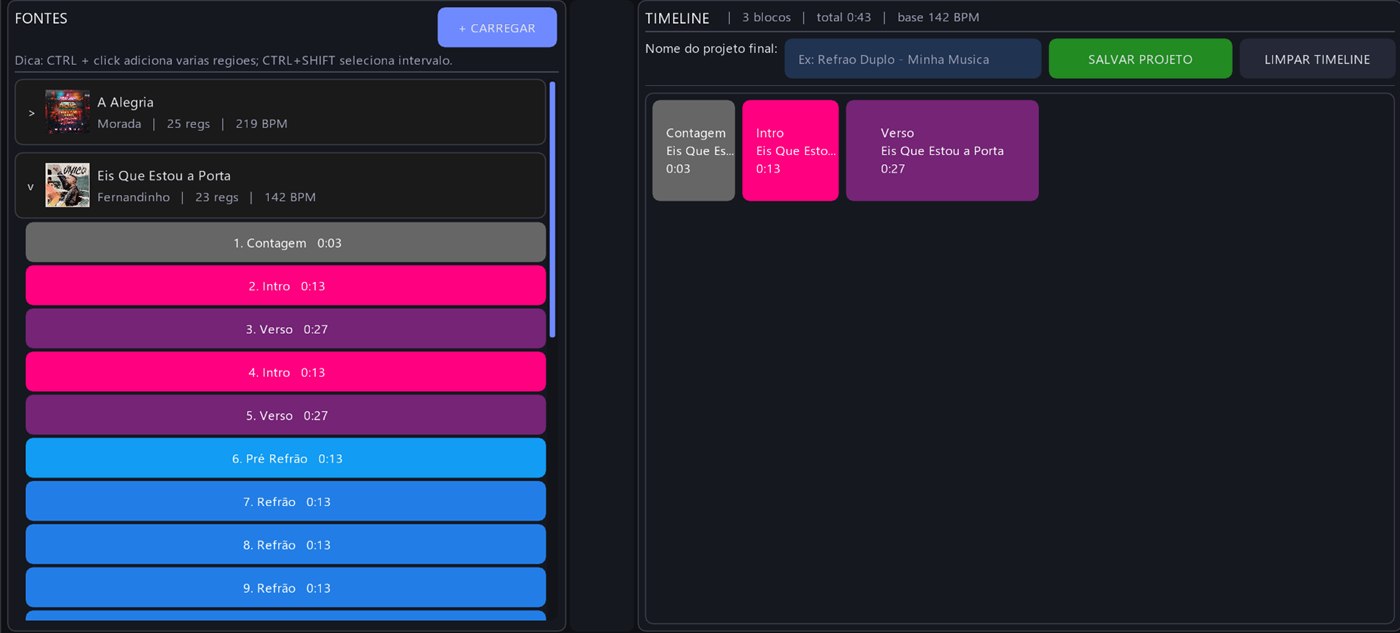Screen dimensions: 1400x633
Task: Choose region 6. Pré Refrão 0:13
Action: [286, 458]
